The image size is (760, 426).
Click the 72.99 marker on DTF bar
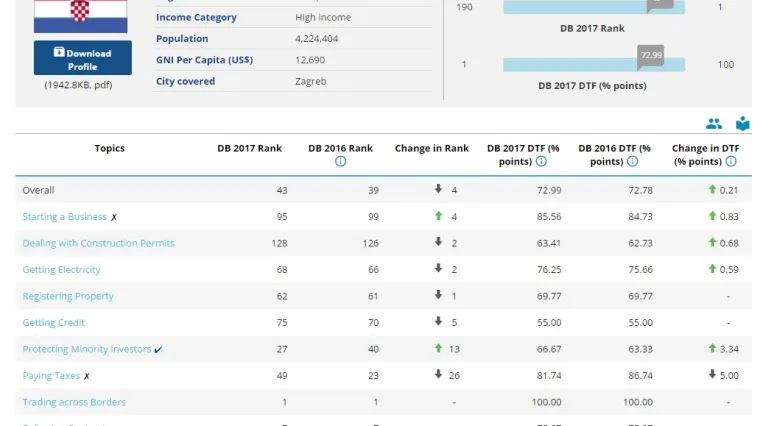651,55
